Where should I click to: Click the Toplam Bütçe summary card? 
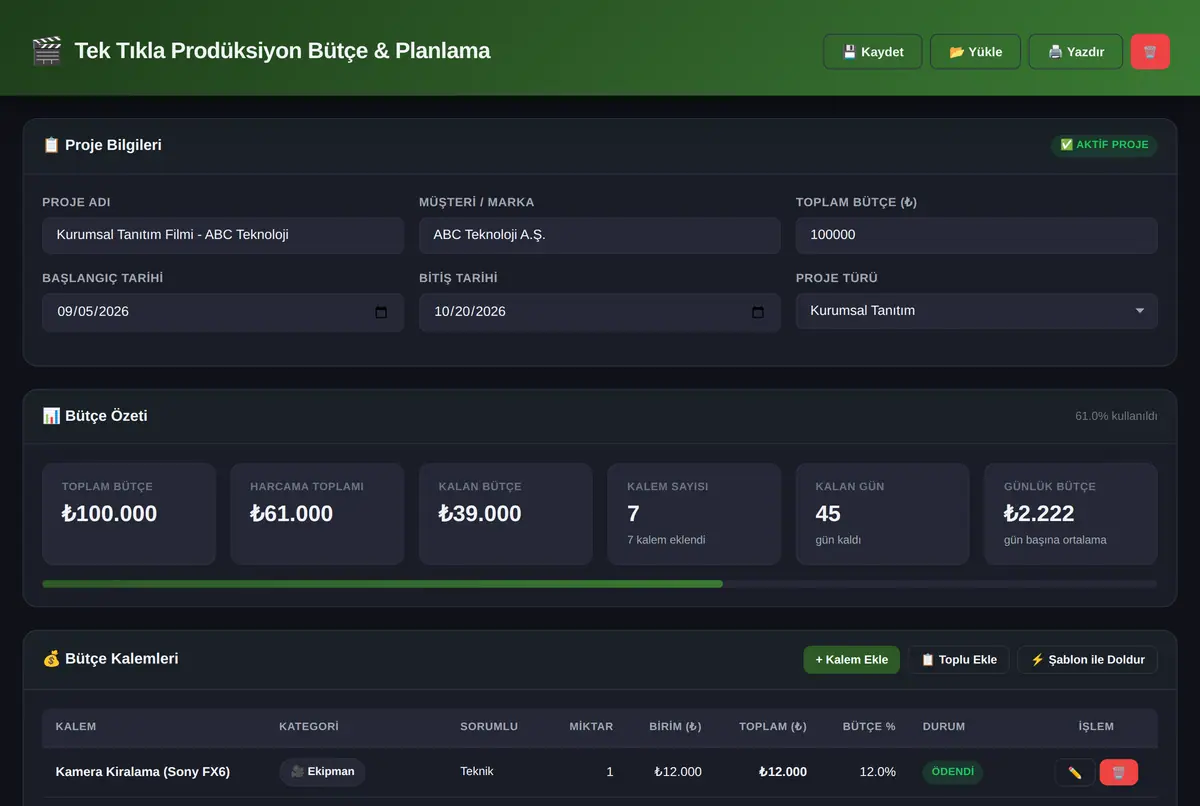click(129, 514)
